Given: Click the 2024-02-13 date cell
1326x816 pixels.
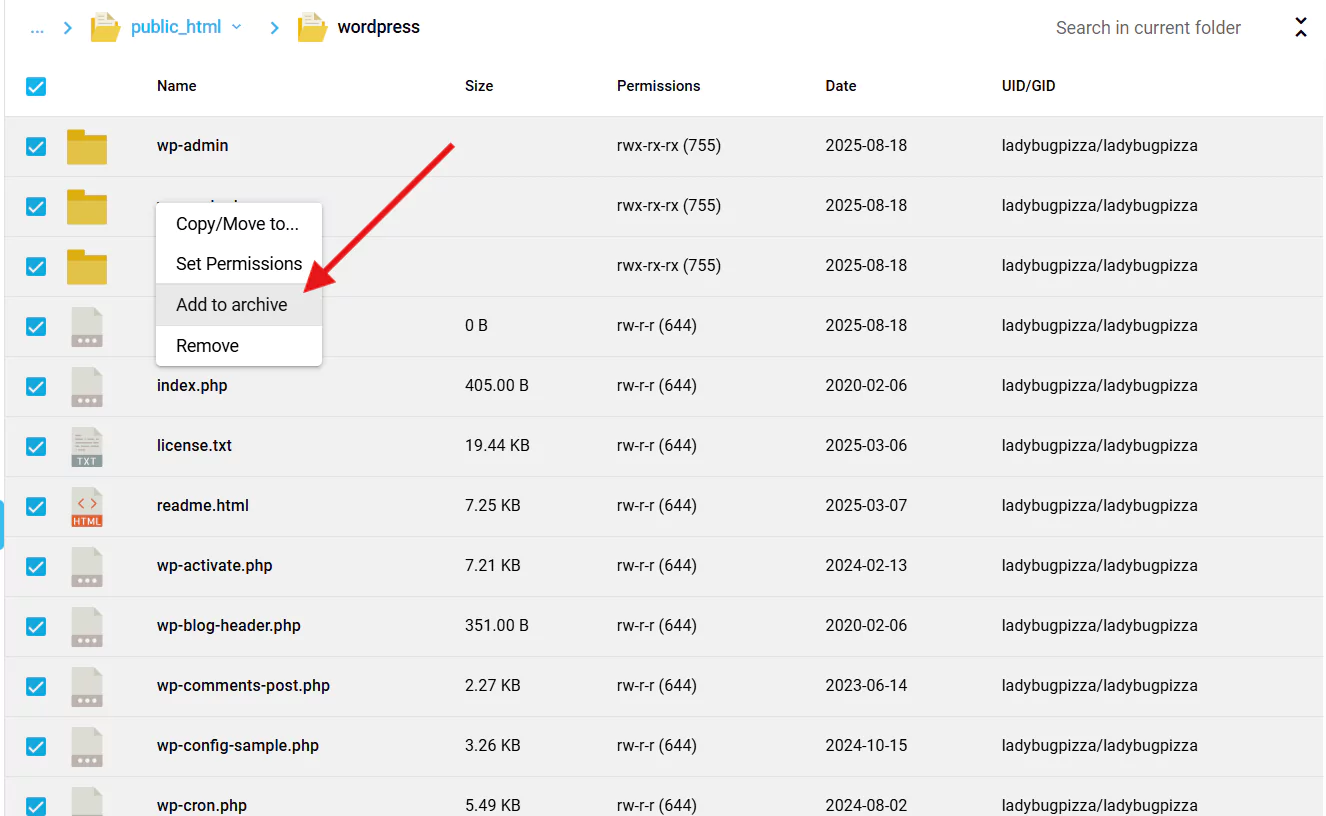Looking at the screenshot, I should (x=866, y=566).
